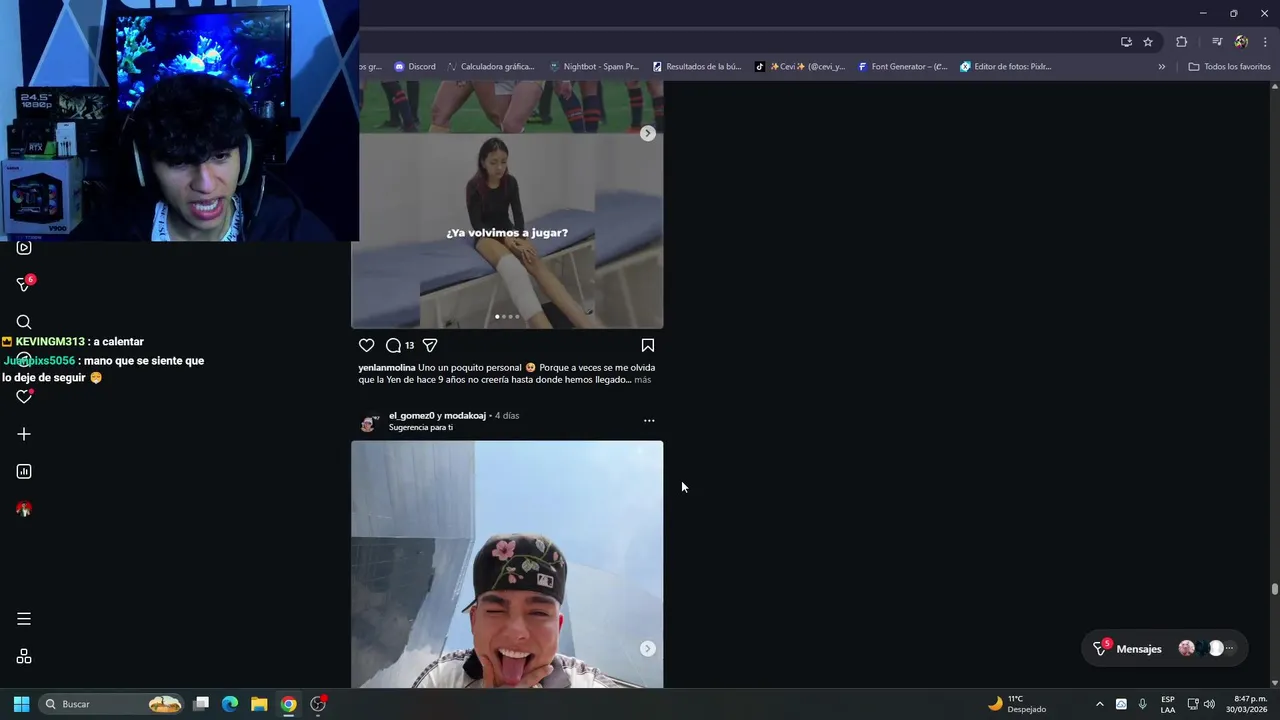Open the el_gomez0 profile link
The height and width of the screenshot is (720, 1280).
411,415
